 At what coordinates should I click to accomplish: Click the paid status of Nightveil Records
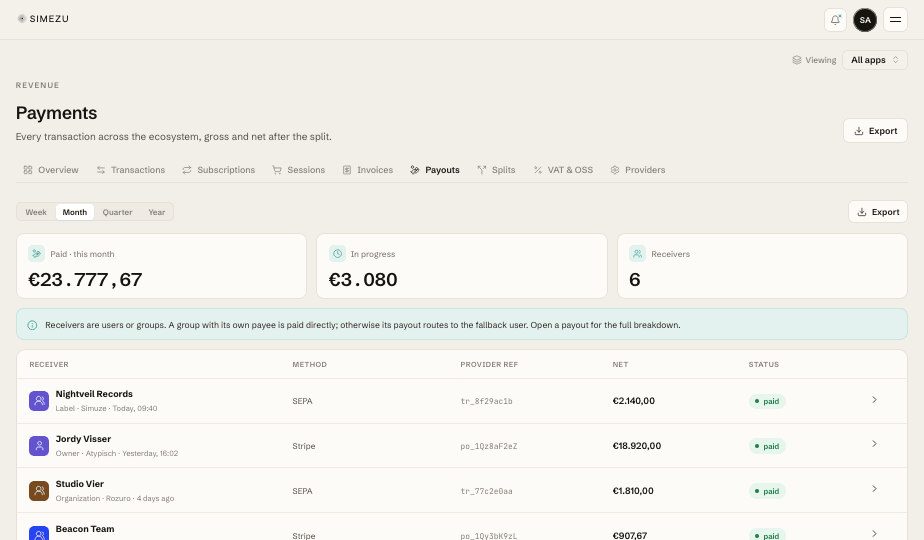[767, 401]
